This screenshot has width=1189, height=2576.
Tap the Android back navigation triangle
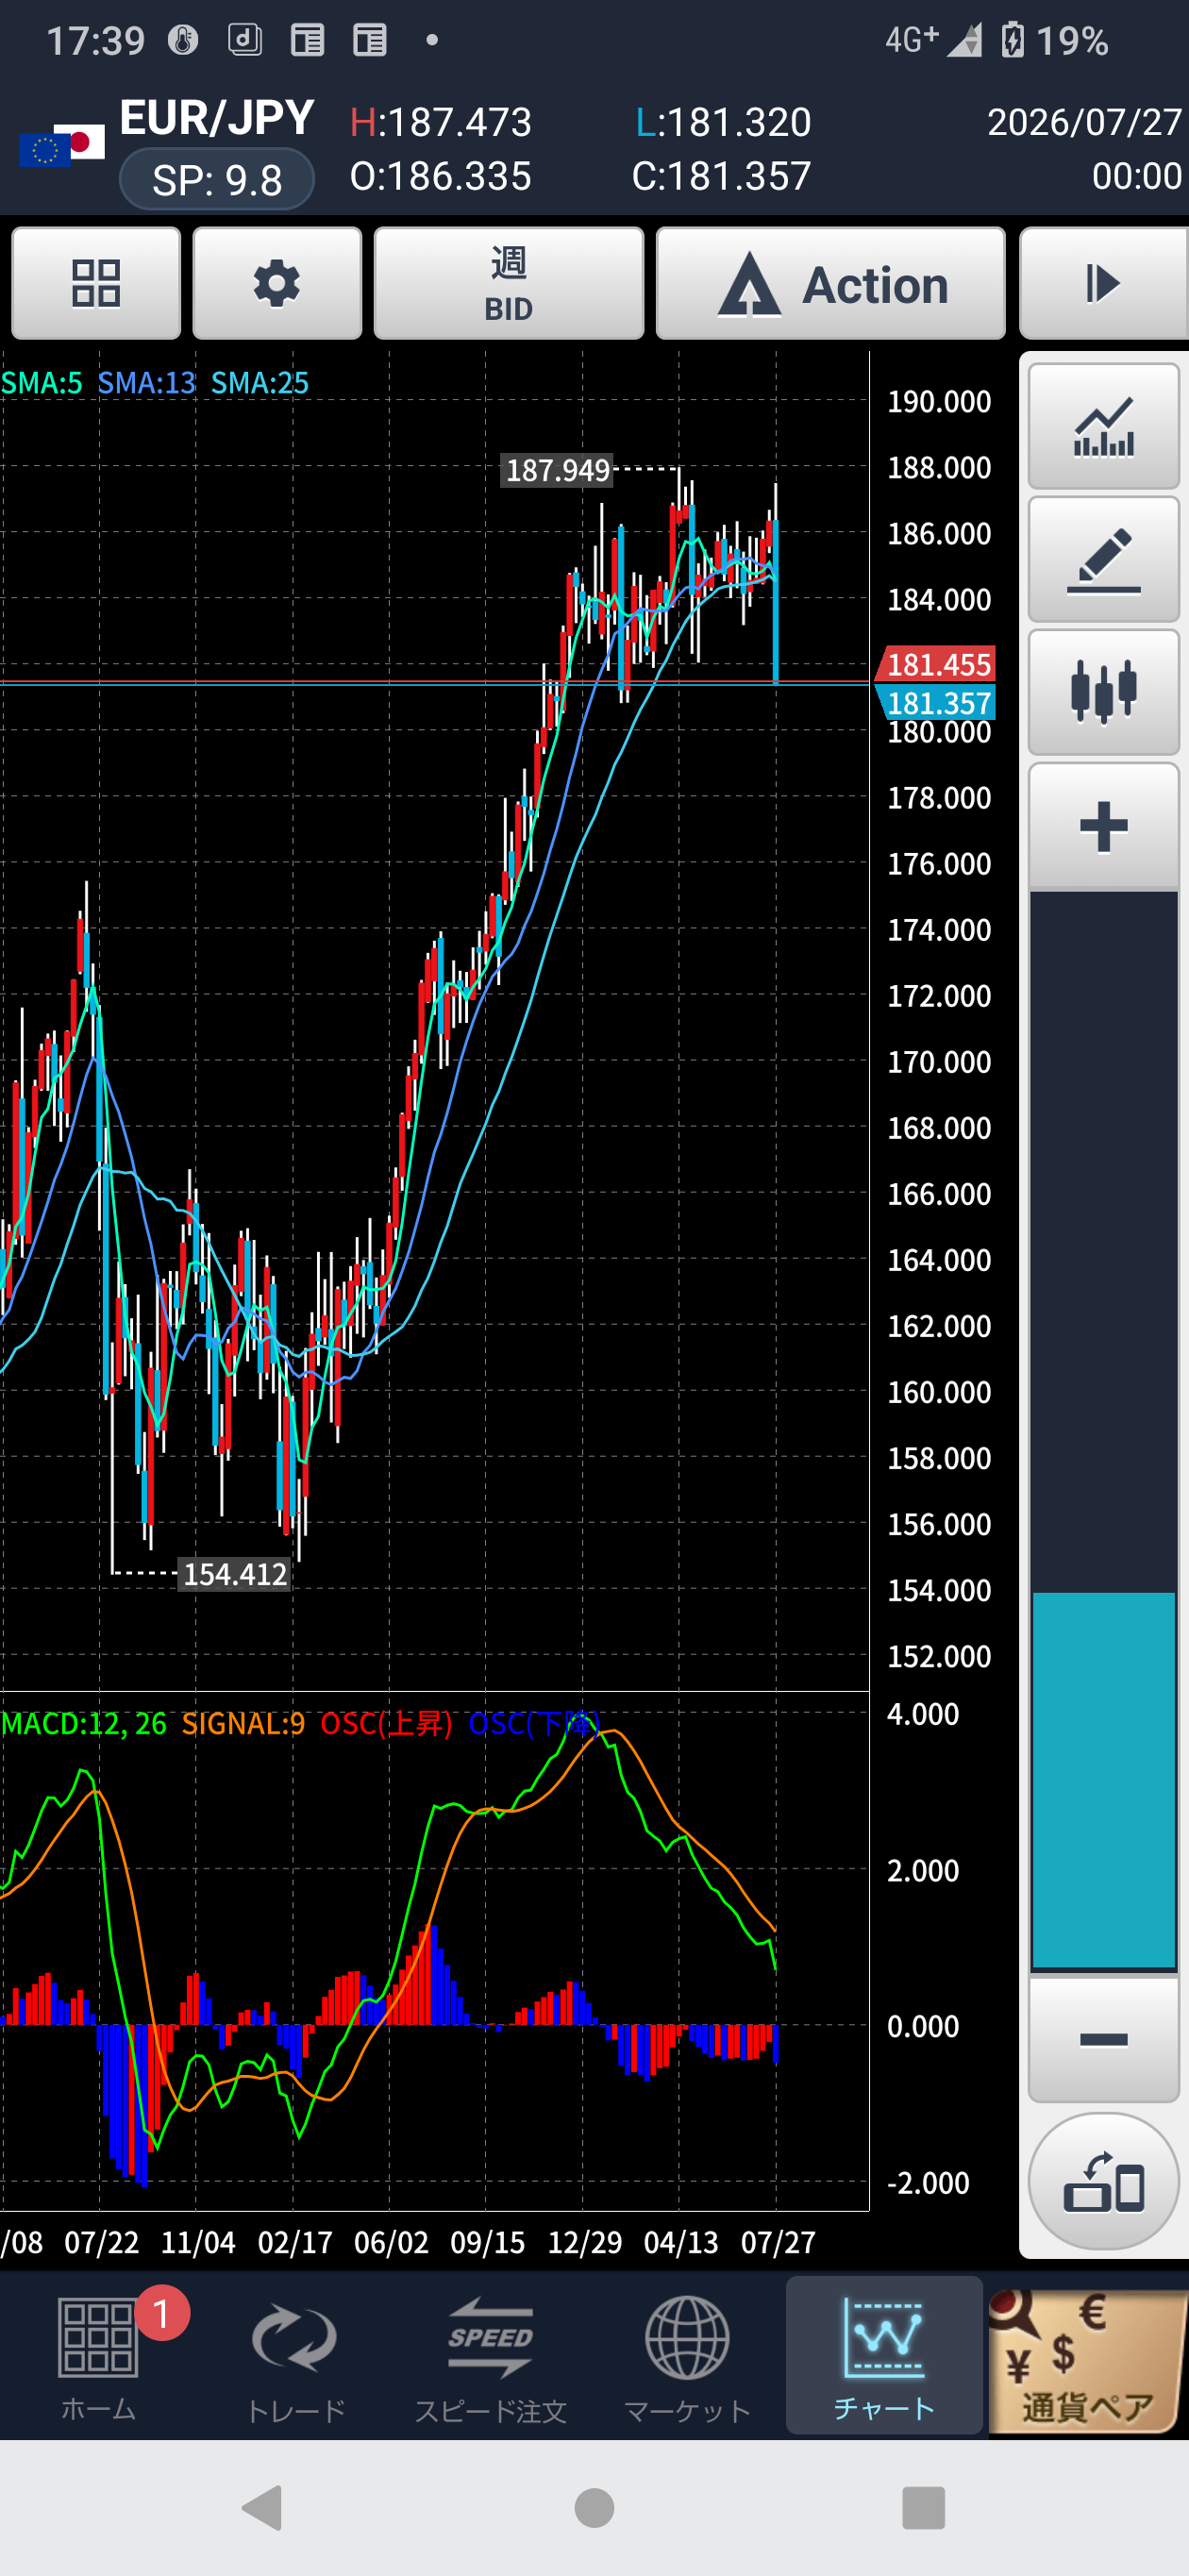(263, 2507)
